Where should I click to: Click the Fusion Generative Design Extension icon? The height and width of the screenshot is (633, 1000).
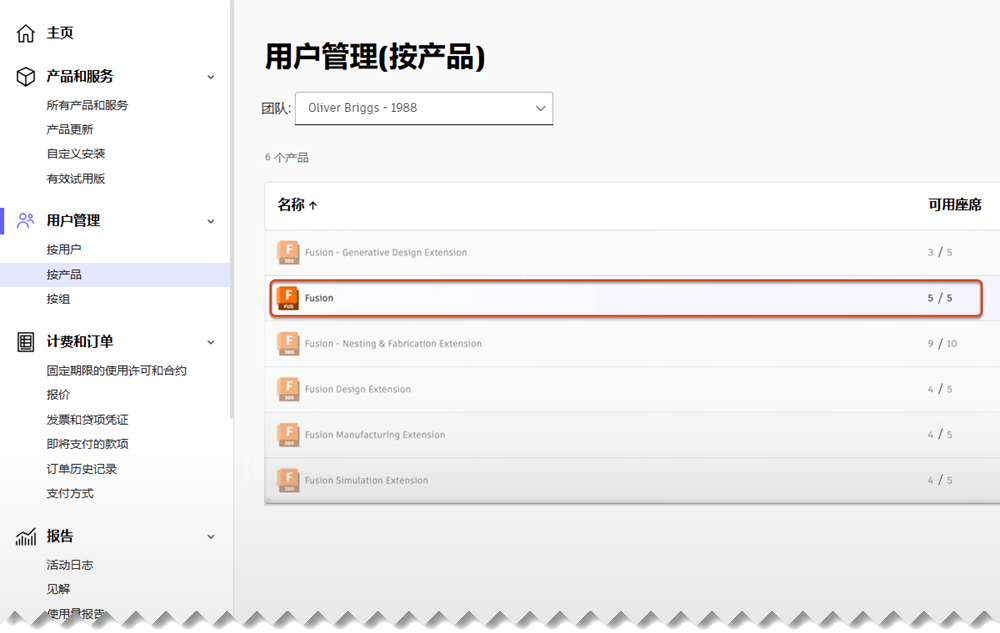(288, 252)
